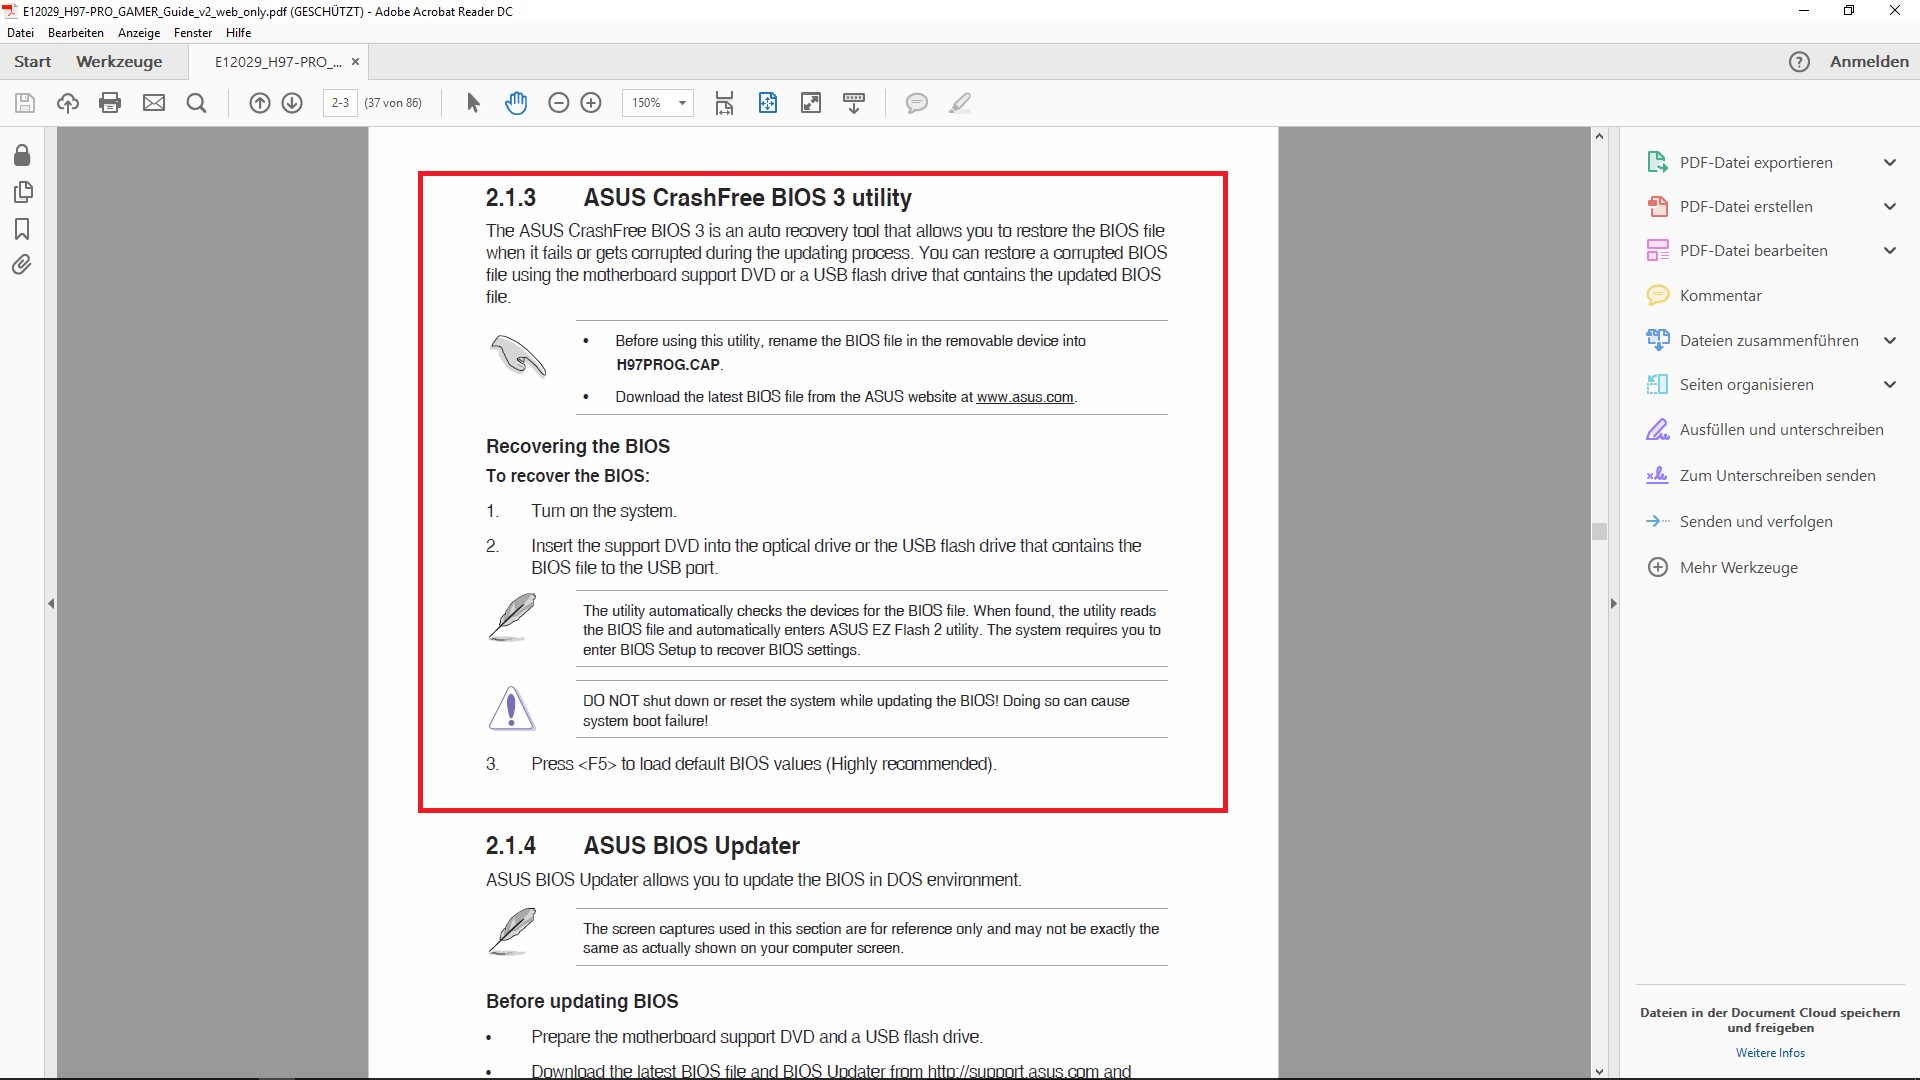The height and width of the screenshot is (1080, 1920).
Task: Click the zoom out minus icon
Action: (559, 103)
